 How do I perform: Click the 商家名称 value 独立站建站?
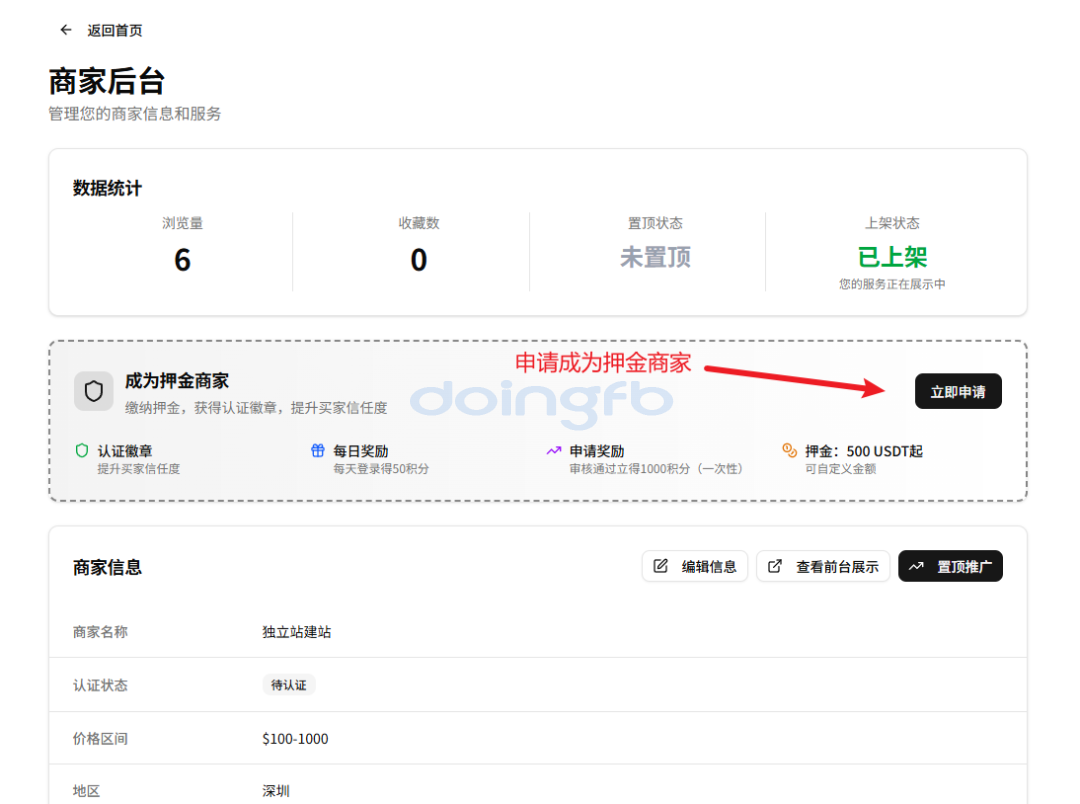click(x=297, y=632)
